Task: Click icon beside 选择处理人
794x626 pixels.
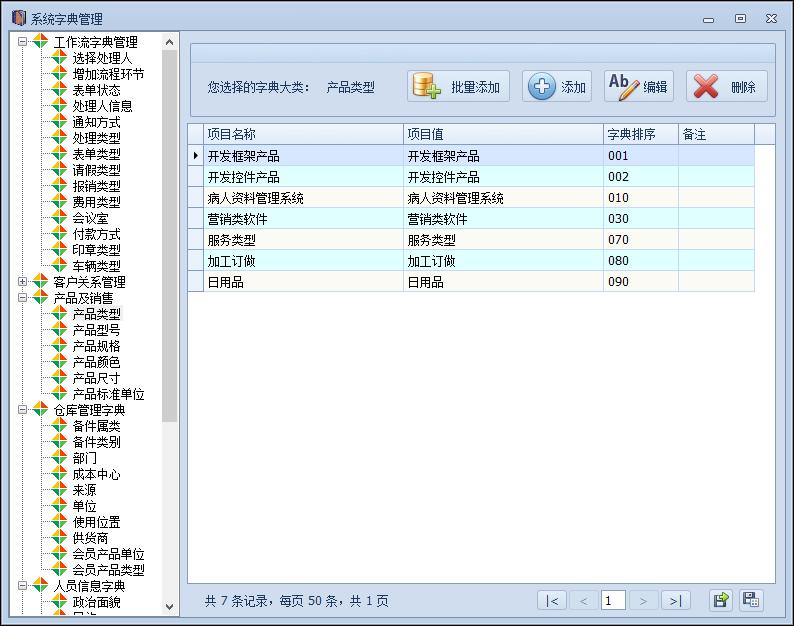Action: tap(59, 58)
